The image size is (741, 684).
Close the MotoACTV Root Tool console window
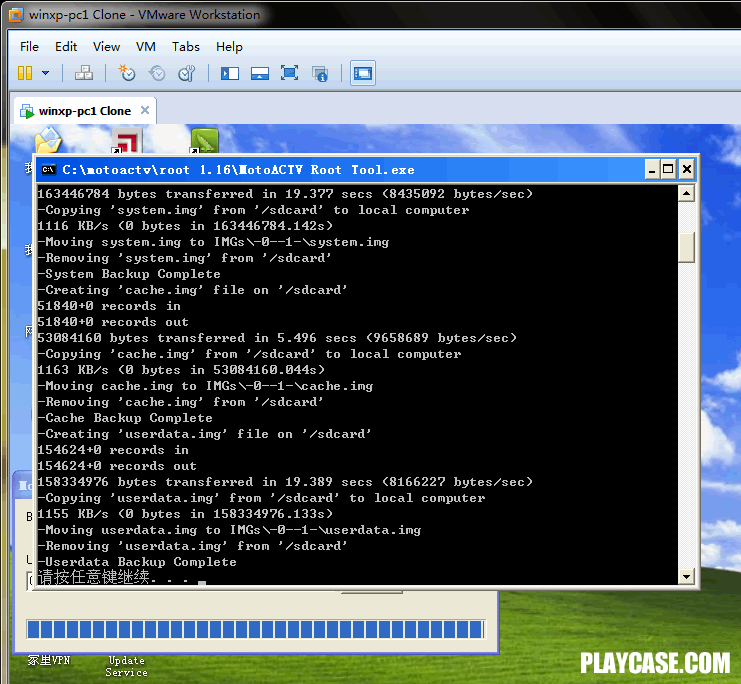(687, 169)
